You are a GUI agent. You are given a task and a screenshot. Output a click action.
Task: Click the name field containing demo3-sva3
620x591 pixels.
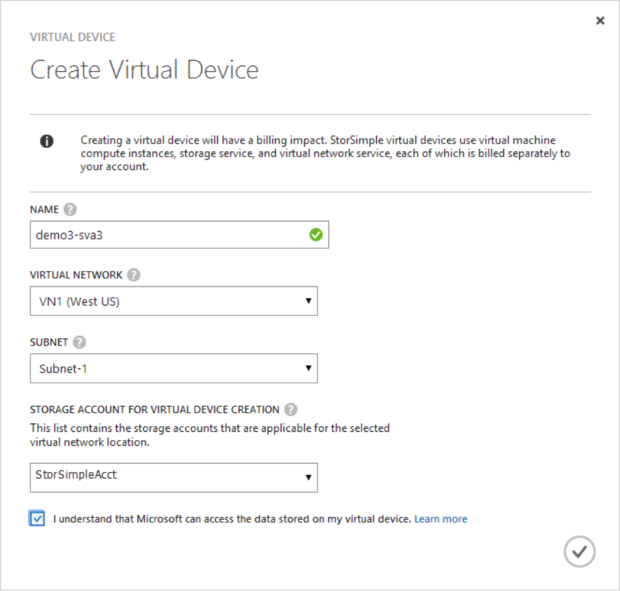tap(179, 235)
